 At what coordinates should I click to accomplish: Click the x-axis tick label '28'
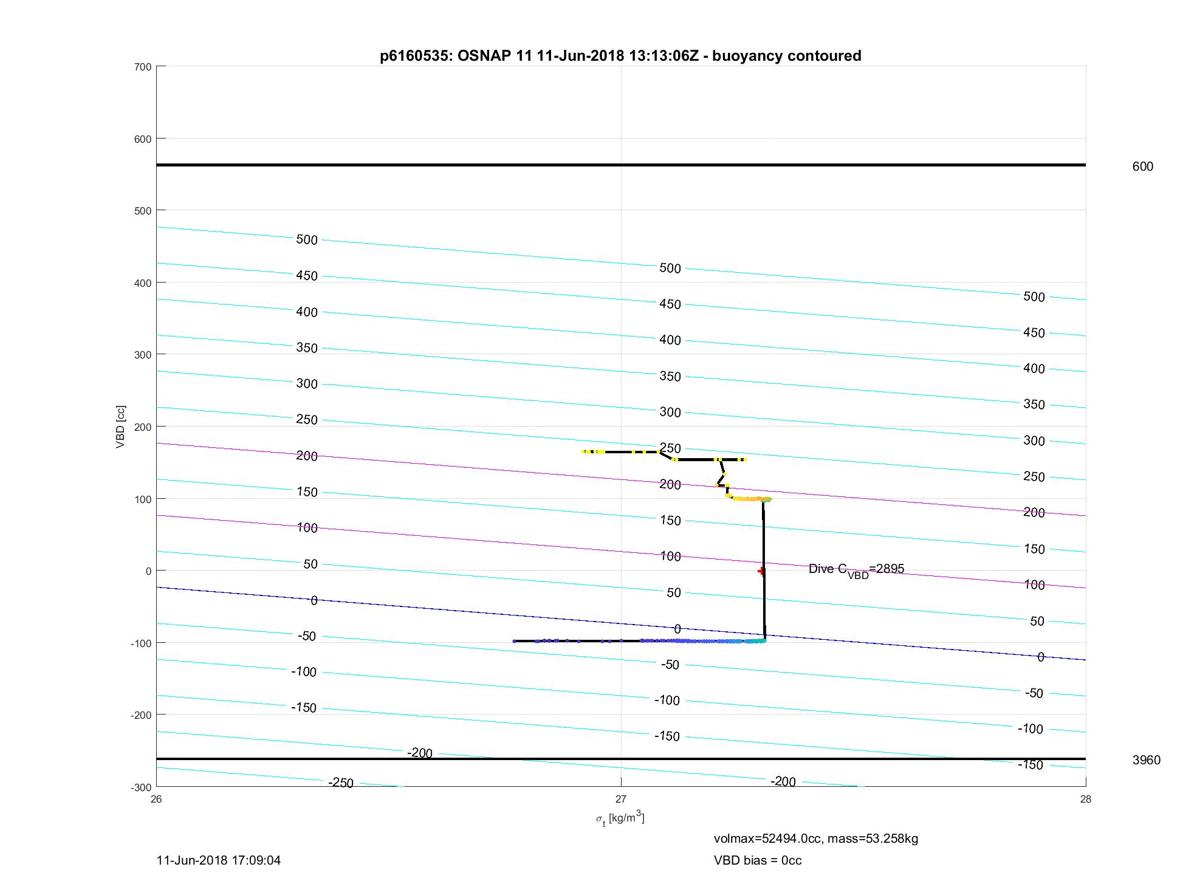[1085, 798]
